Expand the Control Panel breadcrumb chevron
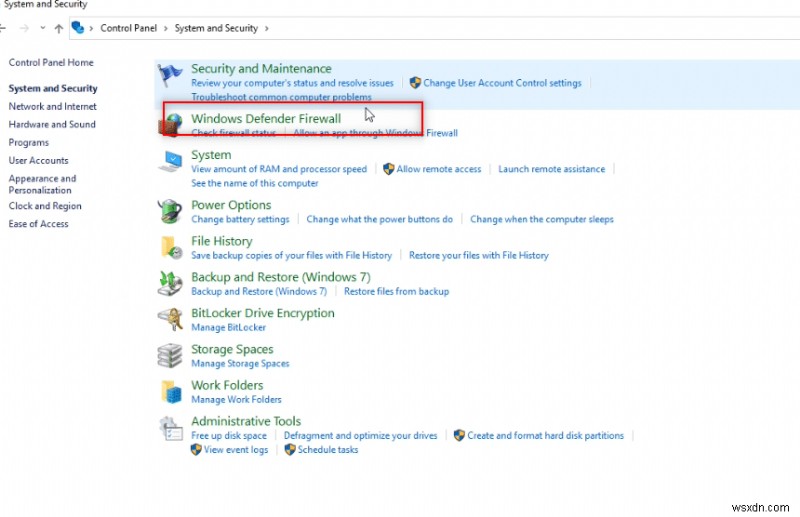The width and height of the screenshot is (800, 517). coord(93,29)
